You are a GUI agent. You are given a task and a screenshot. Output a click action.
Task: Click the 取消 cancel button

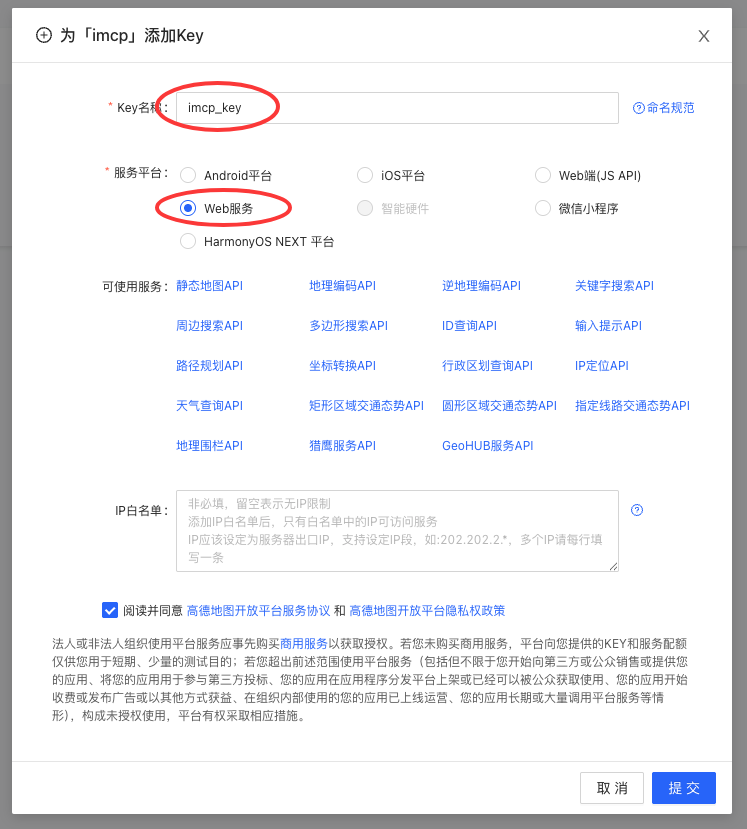tap(612, 788)
